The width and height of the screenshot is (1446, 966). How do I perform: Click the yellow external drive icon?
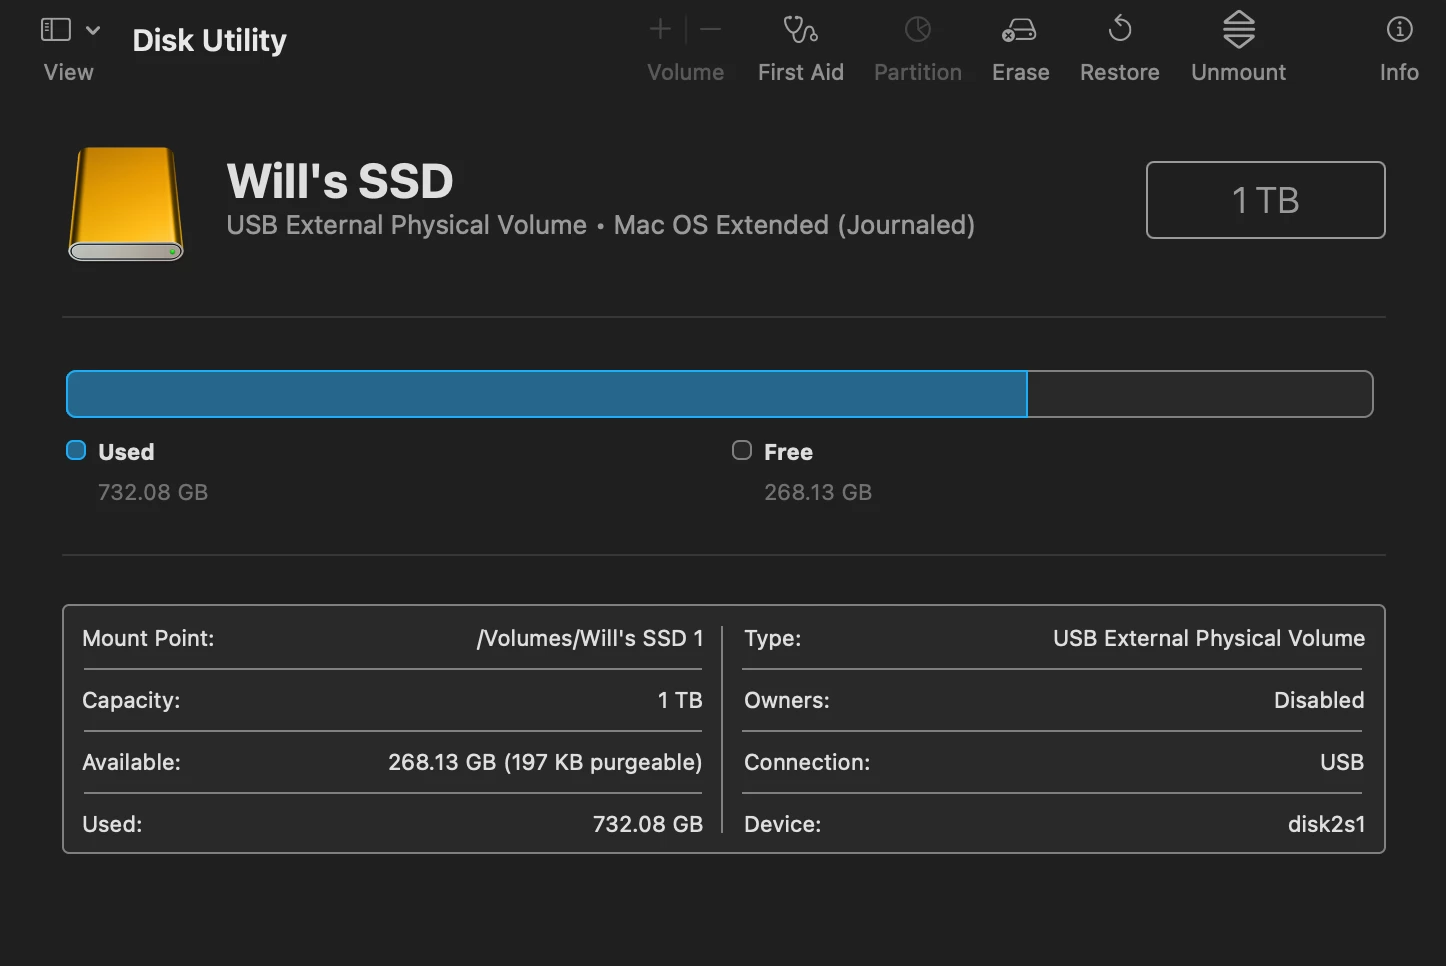tap(126, 204)
